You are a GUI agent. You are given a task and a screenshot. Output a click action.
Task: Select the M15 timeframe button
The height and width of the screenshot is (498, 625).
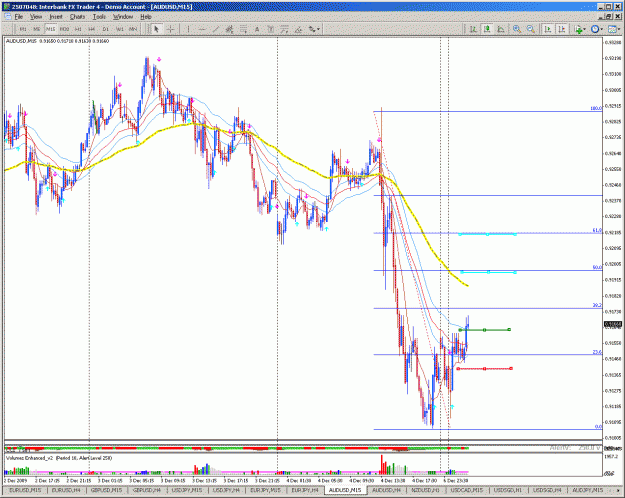coord(51,29)
